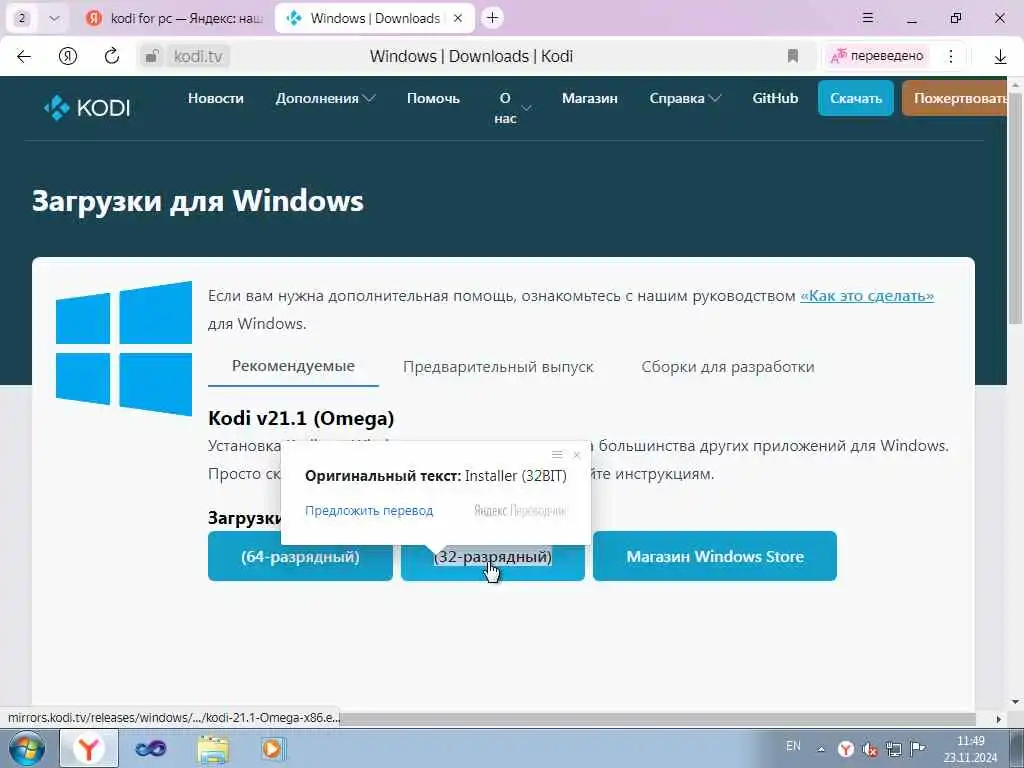This screenshot has width=1024, height=768.
Task: Expand the 'О нас' dropdown
Action: [511, 108]
